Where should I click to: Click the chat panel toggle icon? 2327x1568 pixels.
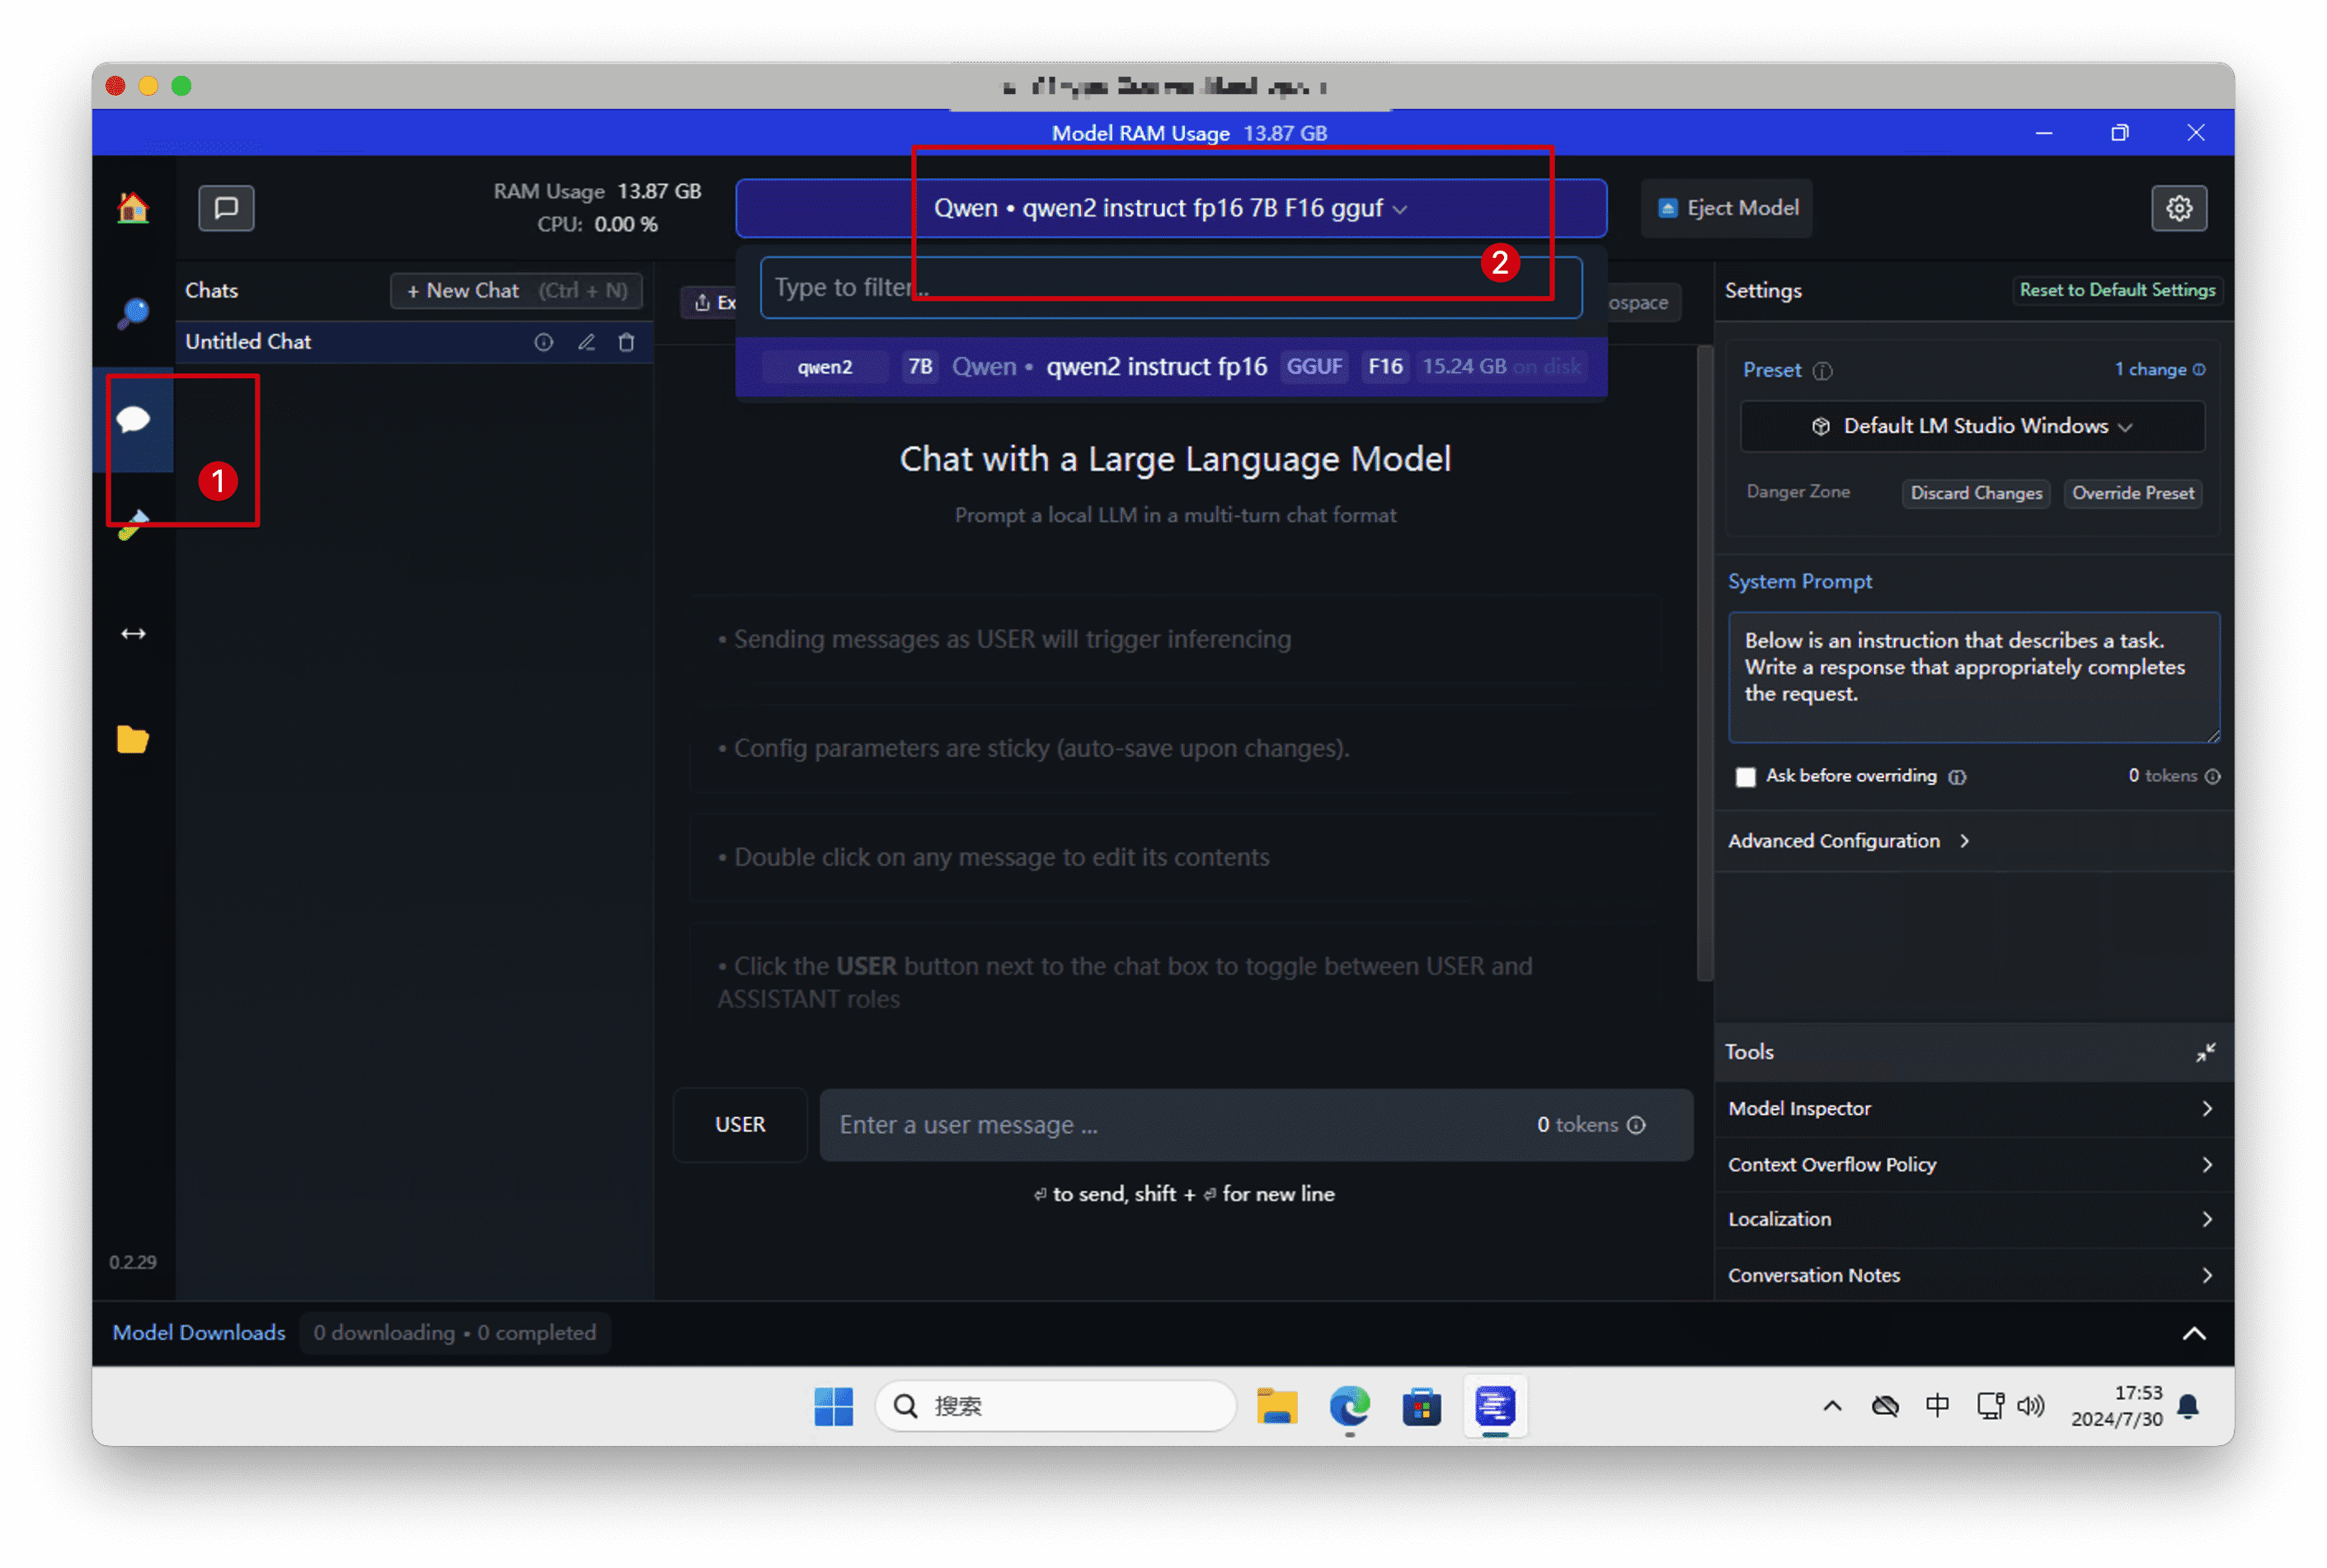tap(226, 208)
